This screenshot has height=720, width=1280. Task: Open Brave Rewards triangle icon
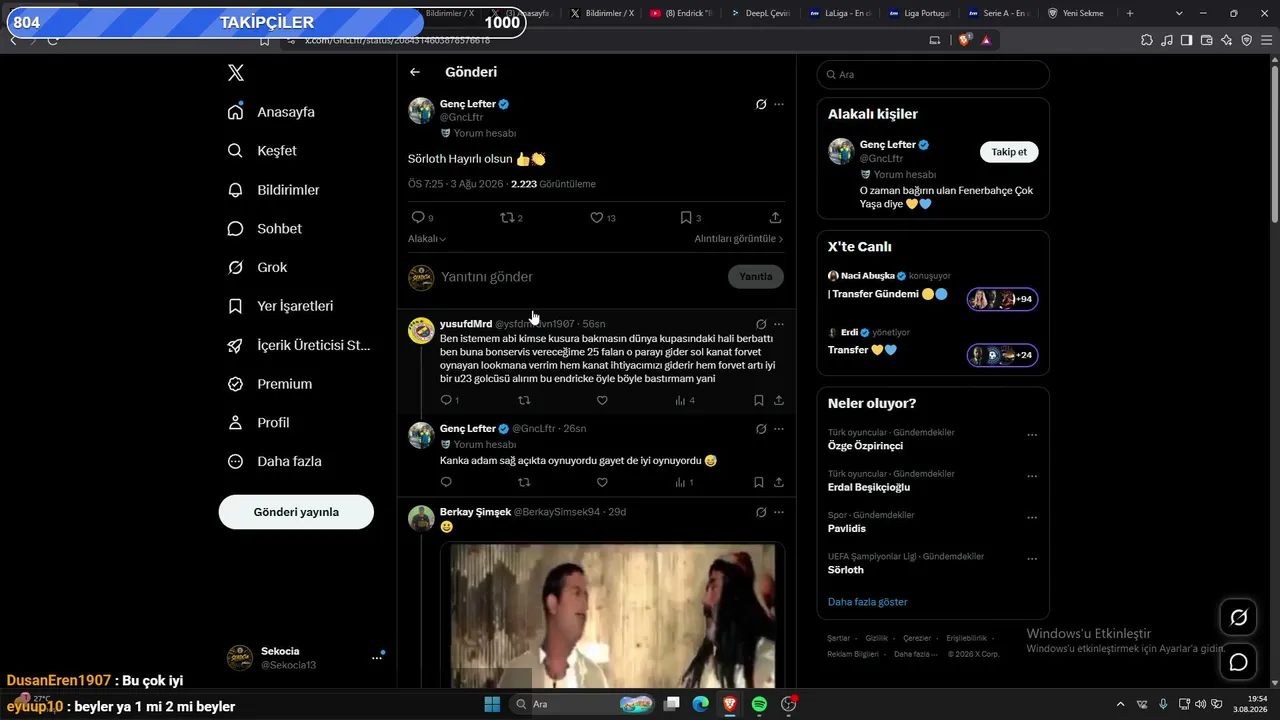click(986, 40)
